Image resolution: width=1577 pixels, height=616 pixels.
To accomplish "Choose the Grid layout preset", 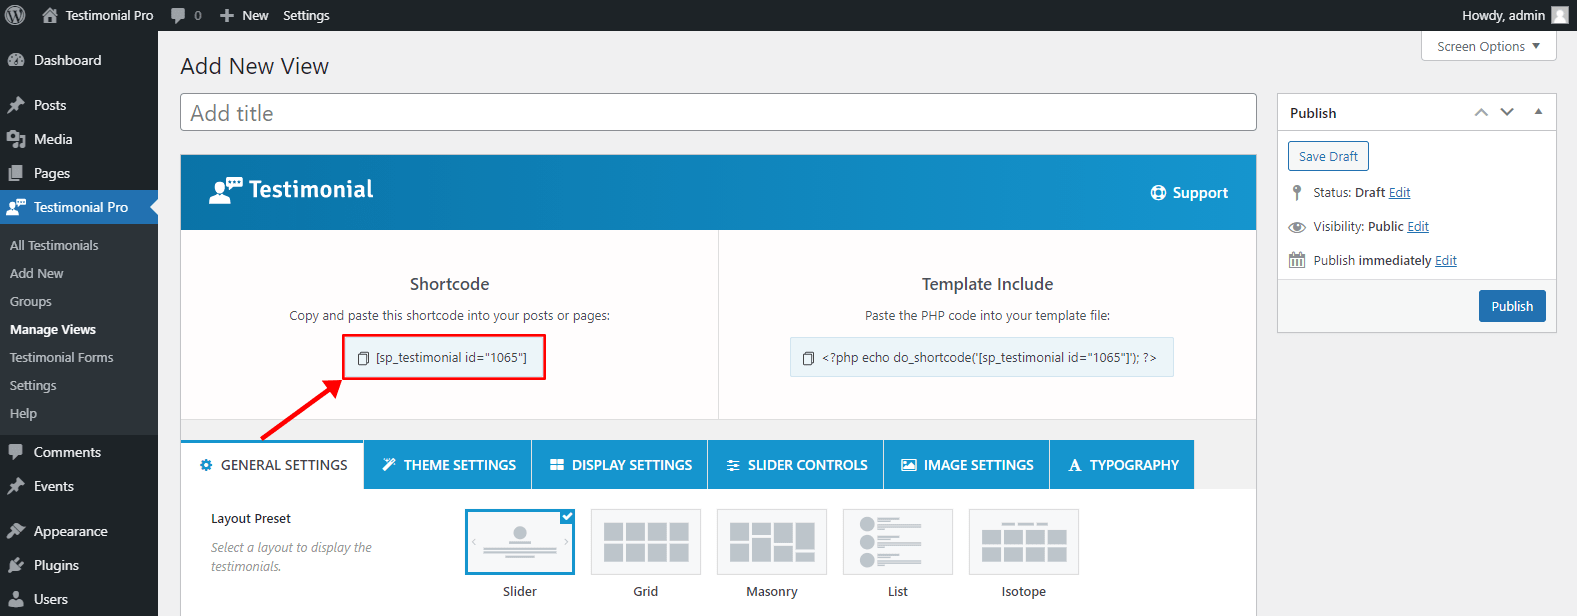I will tap(646, 542).
